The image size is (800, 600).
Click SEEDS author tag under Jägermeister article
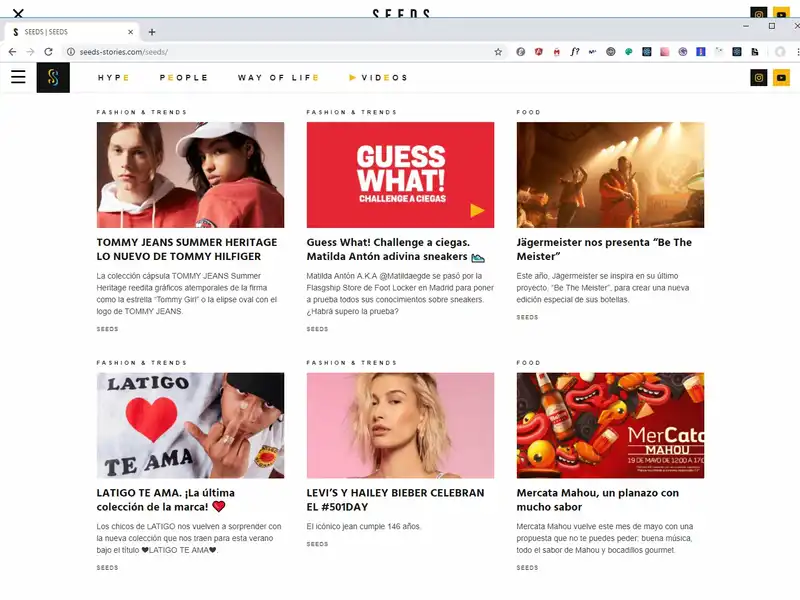point(527,317)
